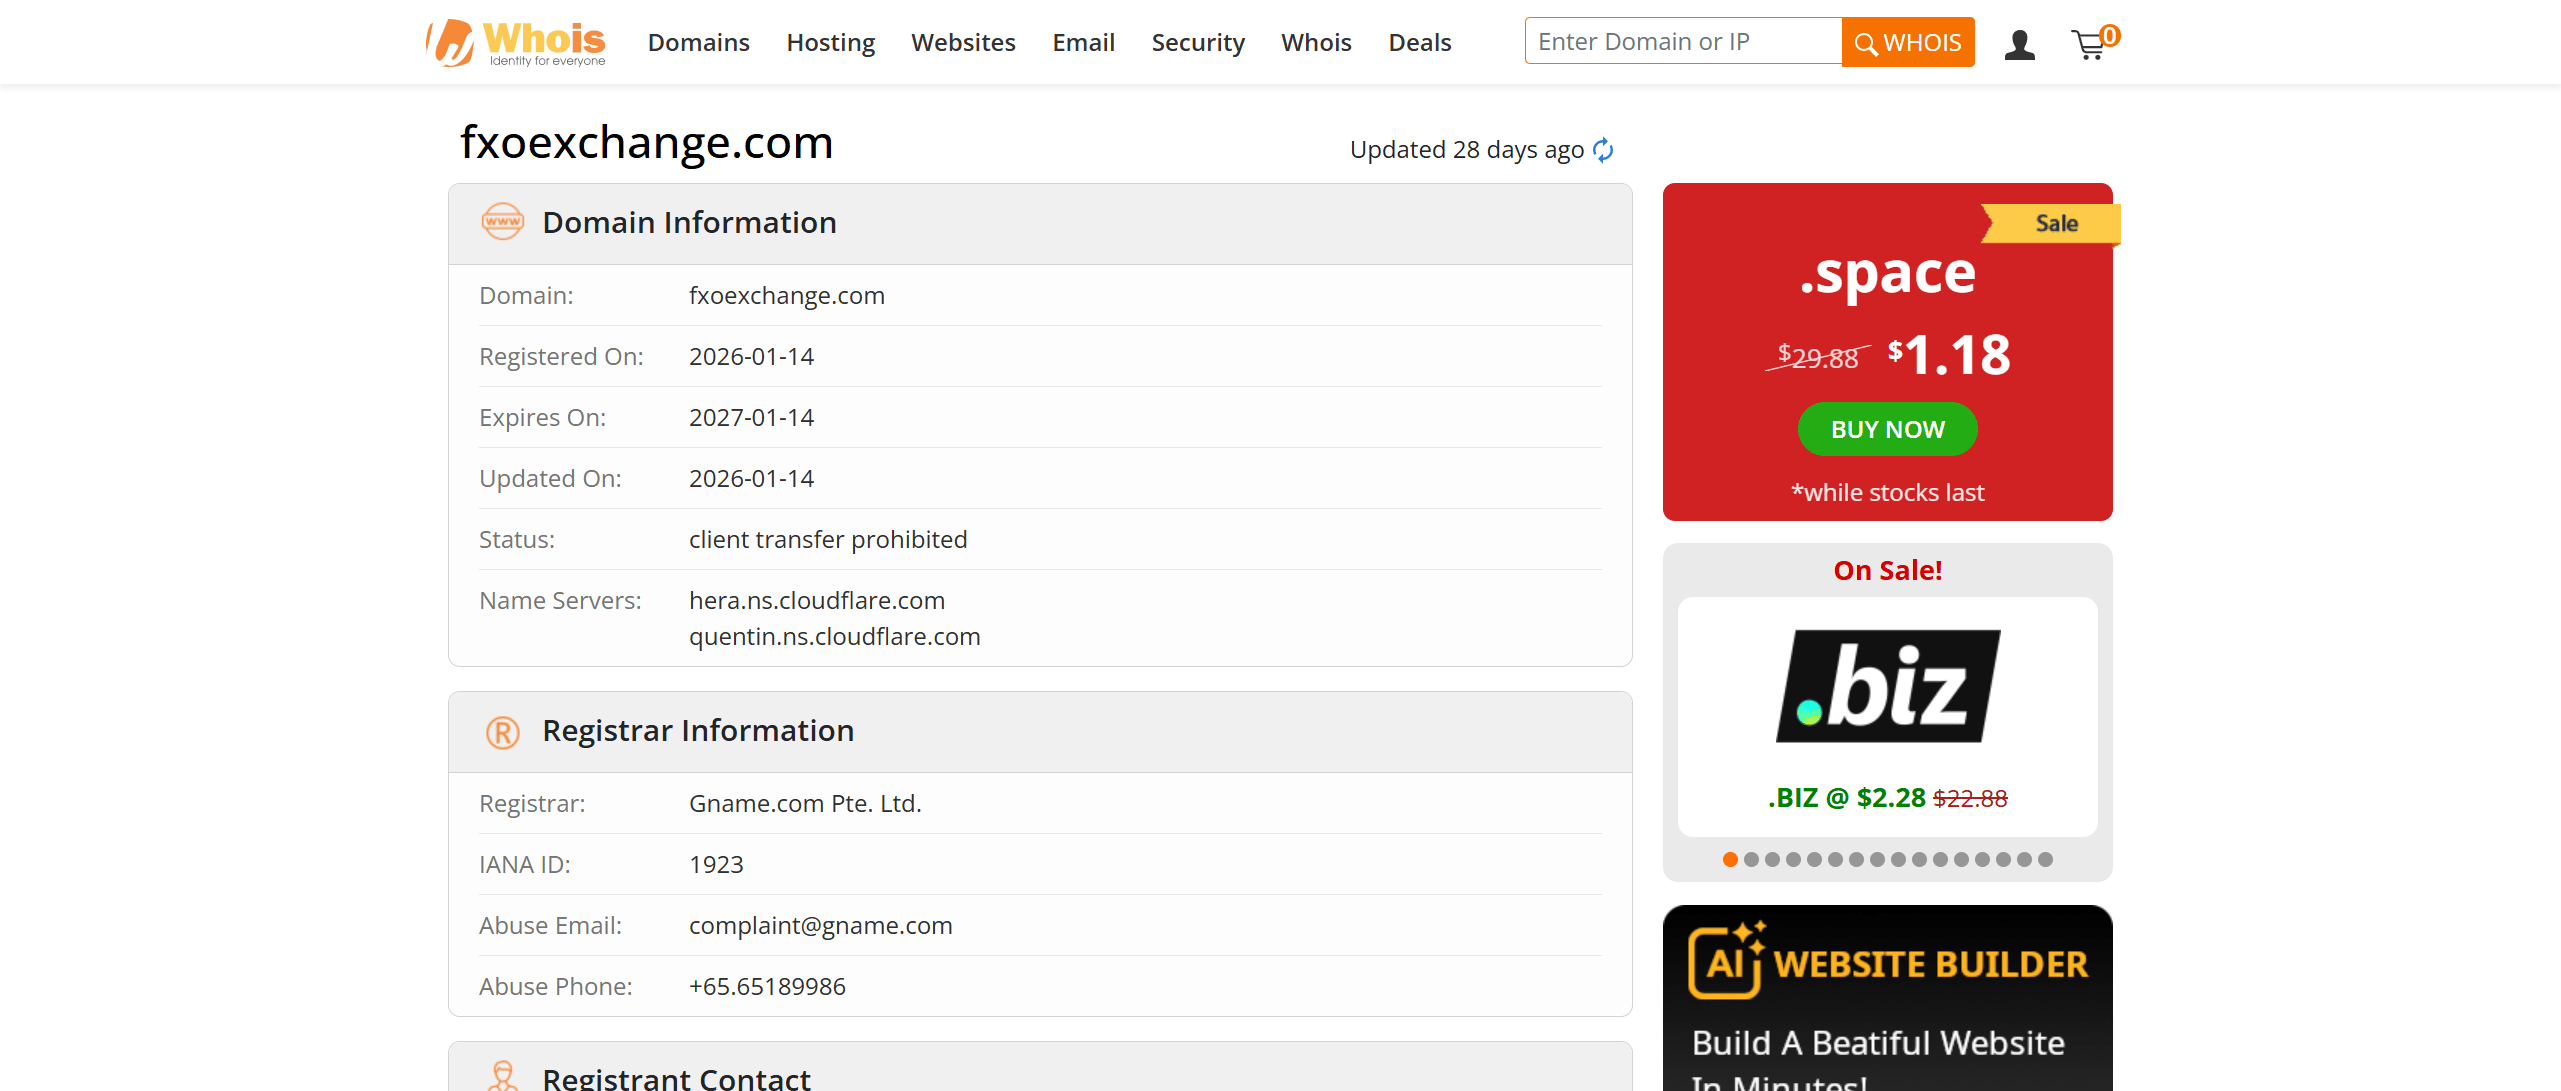Open the Domains menu
This screenshot has height=1091, width=2561.
tap(698, 43)
